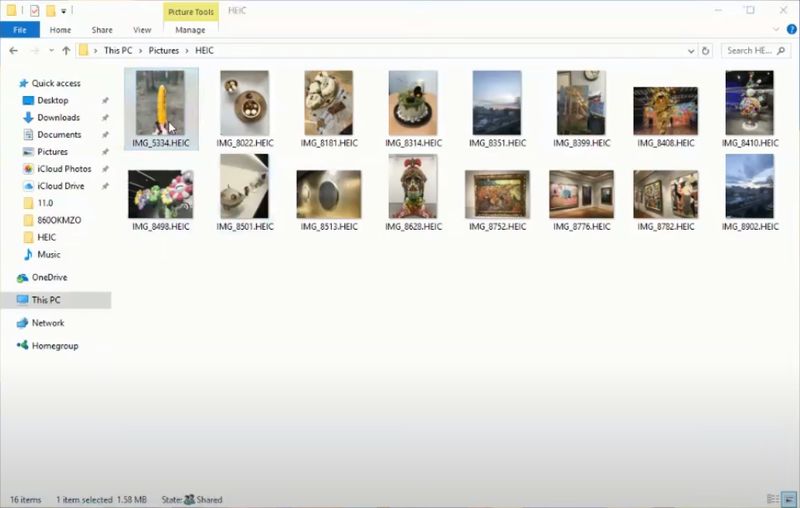Go up one folder level arrow
Image resolution: width=800 pixels, height=508 pixels.
66,50
